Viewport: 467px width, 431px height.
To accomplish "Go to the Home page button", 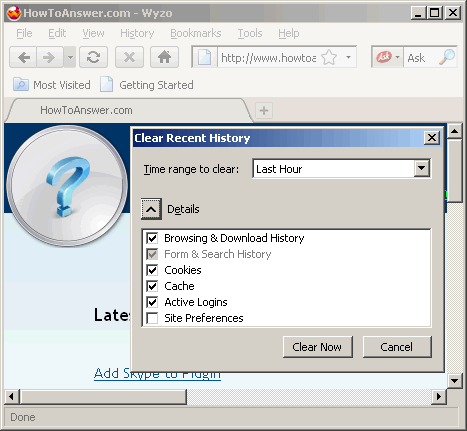I will (x=164, y=57).
